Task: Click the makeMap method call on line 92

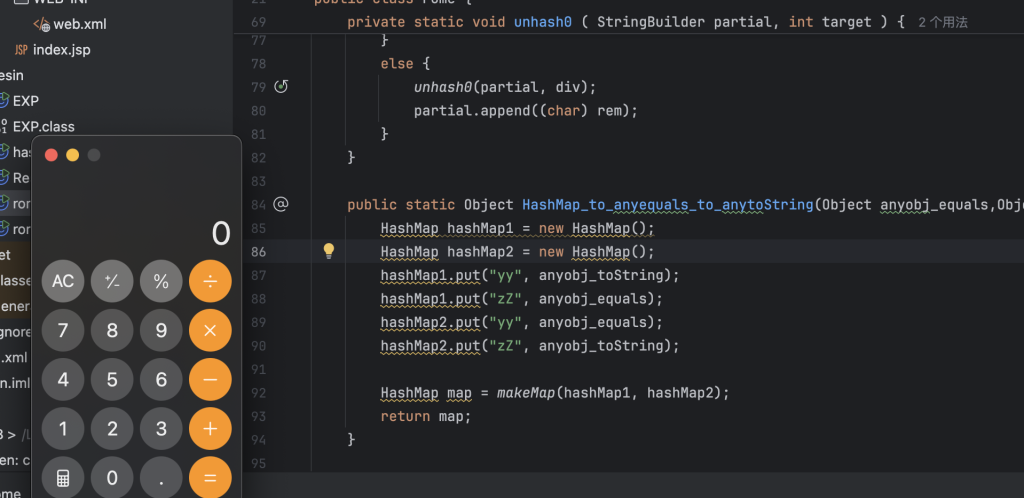Action: 526,393
